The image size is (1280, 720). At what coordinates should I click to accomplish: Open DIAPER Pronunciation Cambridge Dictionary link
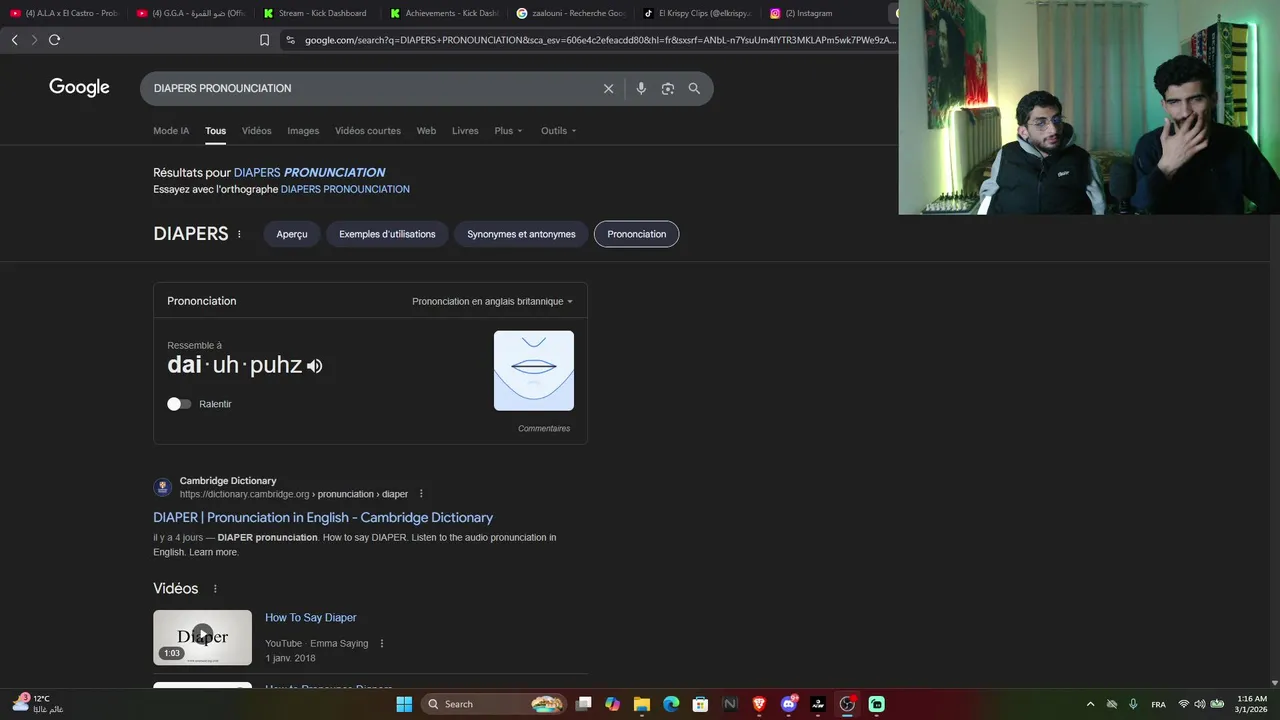coord(323,517)
